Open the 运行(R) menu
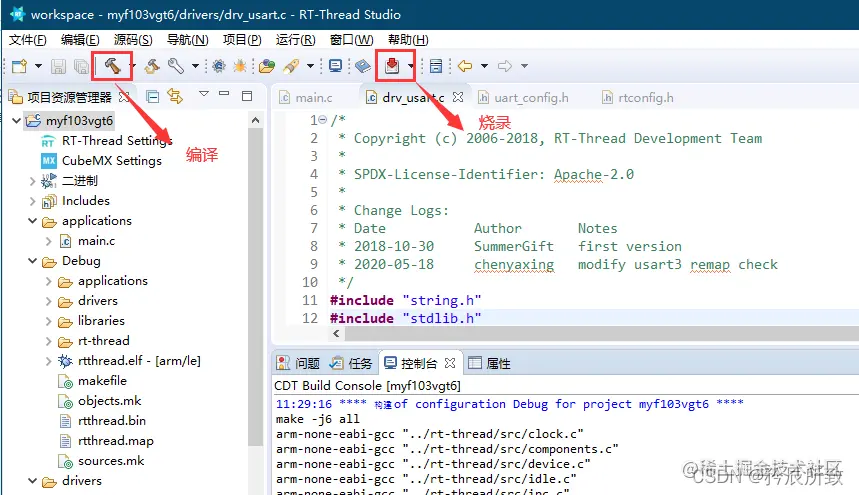The width and height of the screenshot is (859, 495). point(295,40)
